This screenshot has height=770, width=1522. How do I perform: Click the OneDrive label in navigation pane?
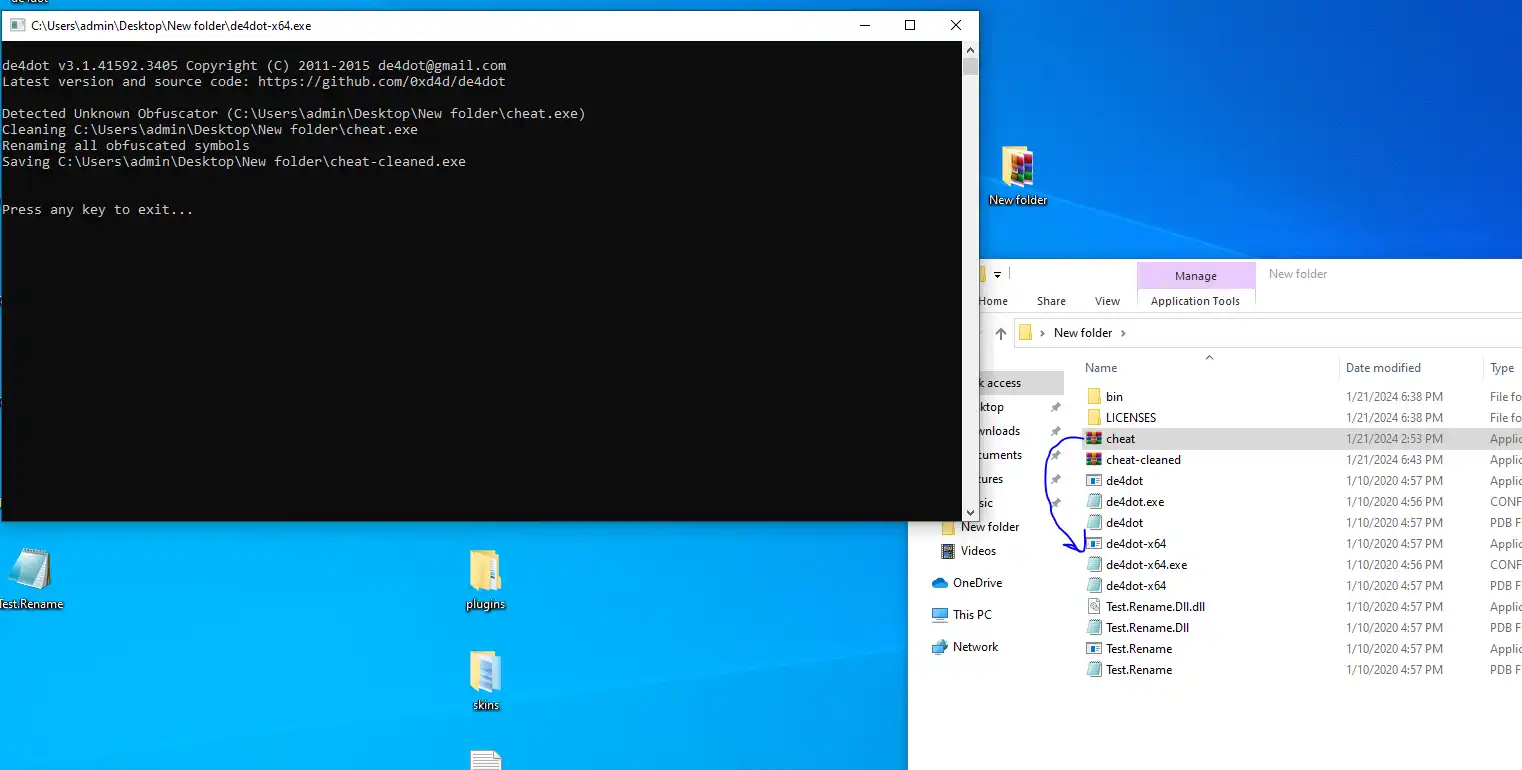977,583
